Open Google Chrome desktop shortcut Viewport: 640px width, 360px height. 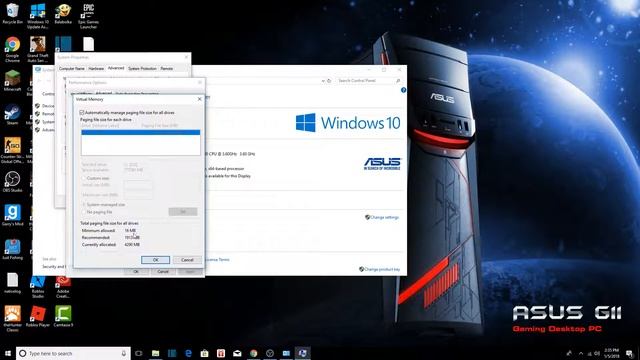coord(12,49)
